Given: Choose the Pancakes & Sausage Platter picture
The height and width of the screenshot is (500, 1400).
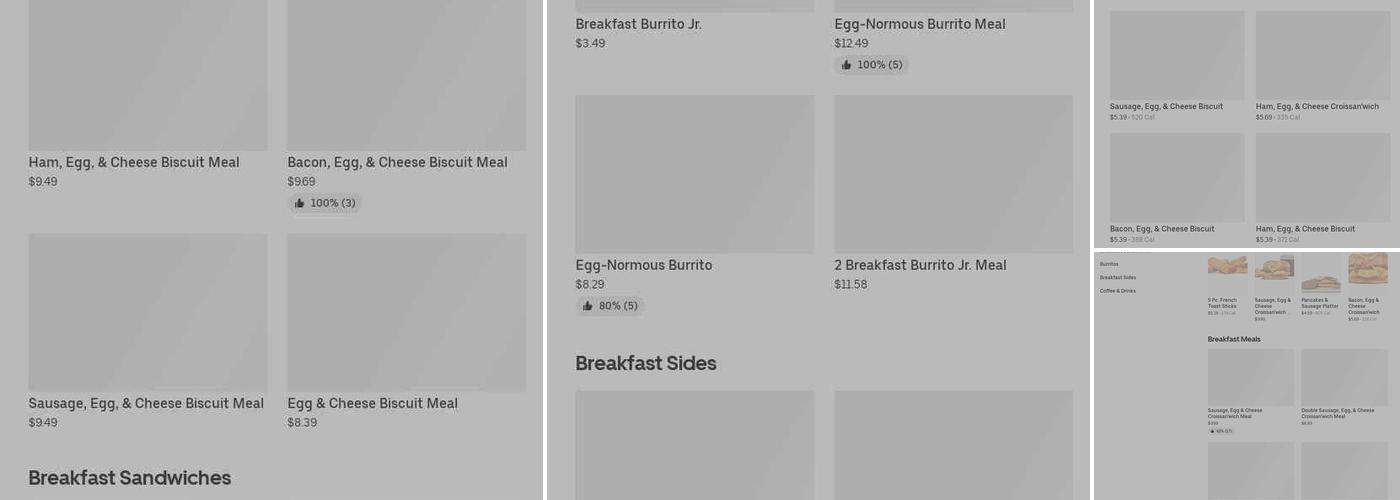Looking at the screenshot, I should pos(1321,273).
